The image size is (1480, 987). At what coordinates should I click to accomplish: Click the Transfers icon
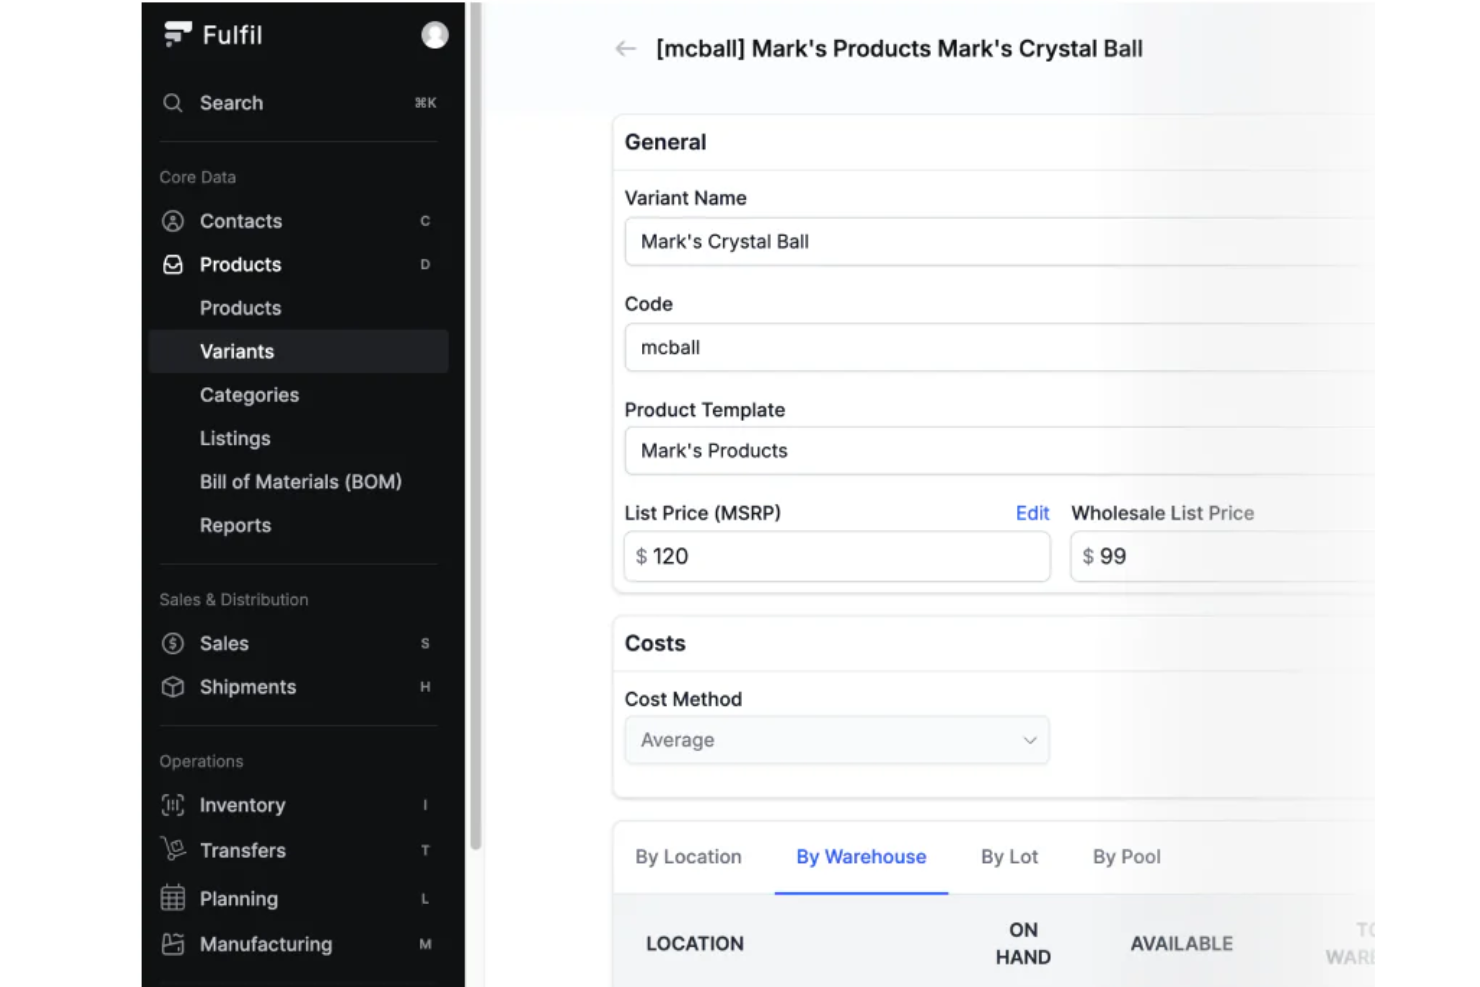click(172, 850)
